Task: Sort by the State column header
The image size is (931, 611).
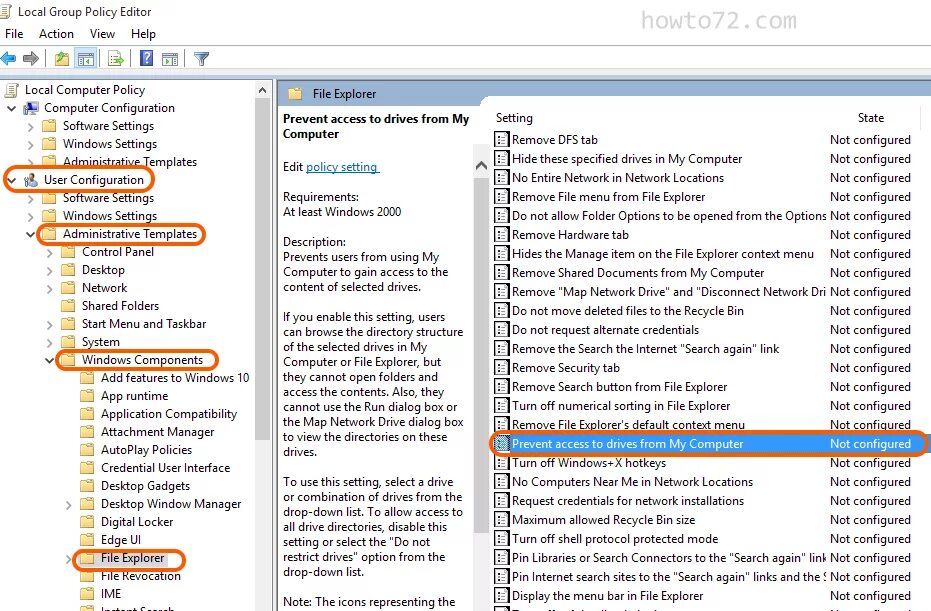Action: (870, 118)
